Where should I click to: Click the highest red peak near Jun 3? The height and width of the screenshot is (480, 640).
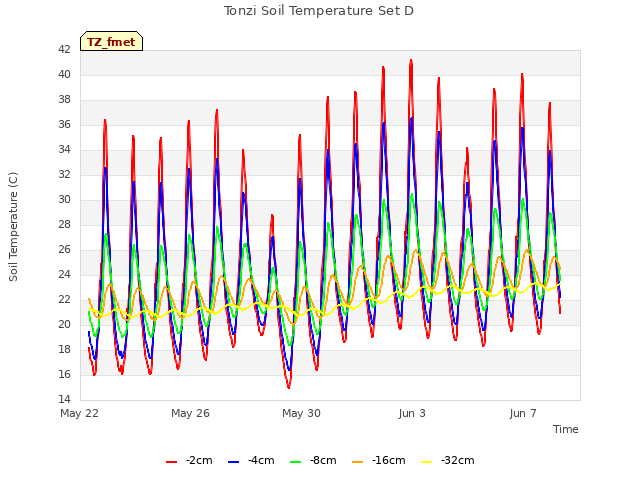pyautogui.click(x=411, y=60)
